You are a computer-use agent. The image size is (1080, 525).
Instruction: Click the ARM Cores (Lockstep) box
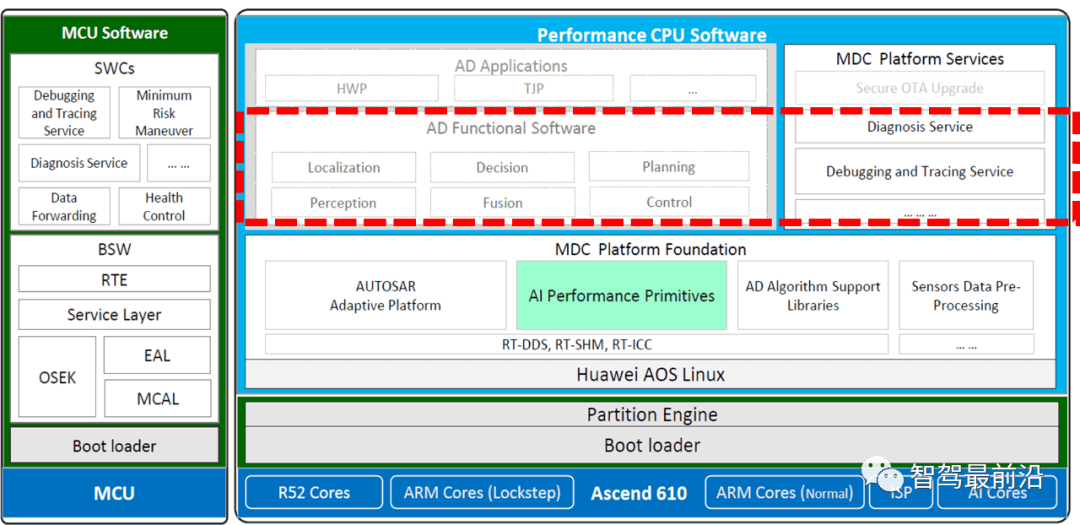[482, 493]
